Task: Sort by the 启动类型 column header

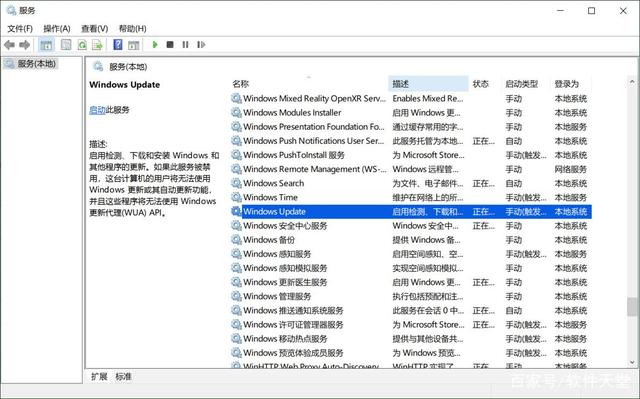Action: click(525, 84)
